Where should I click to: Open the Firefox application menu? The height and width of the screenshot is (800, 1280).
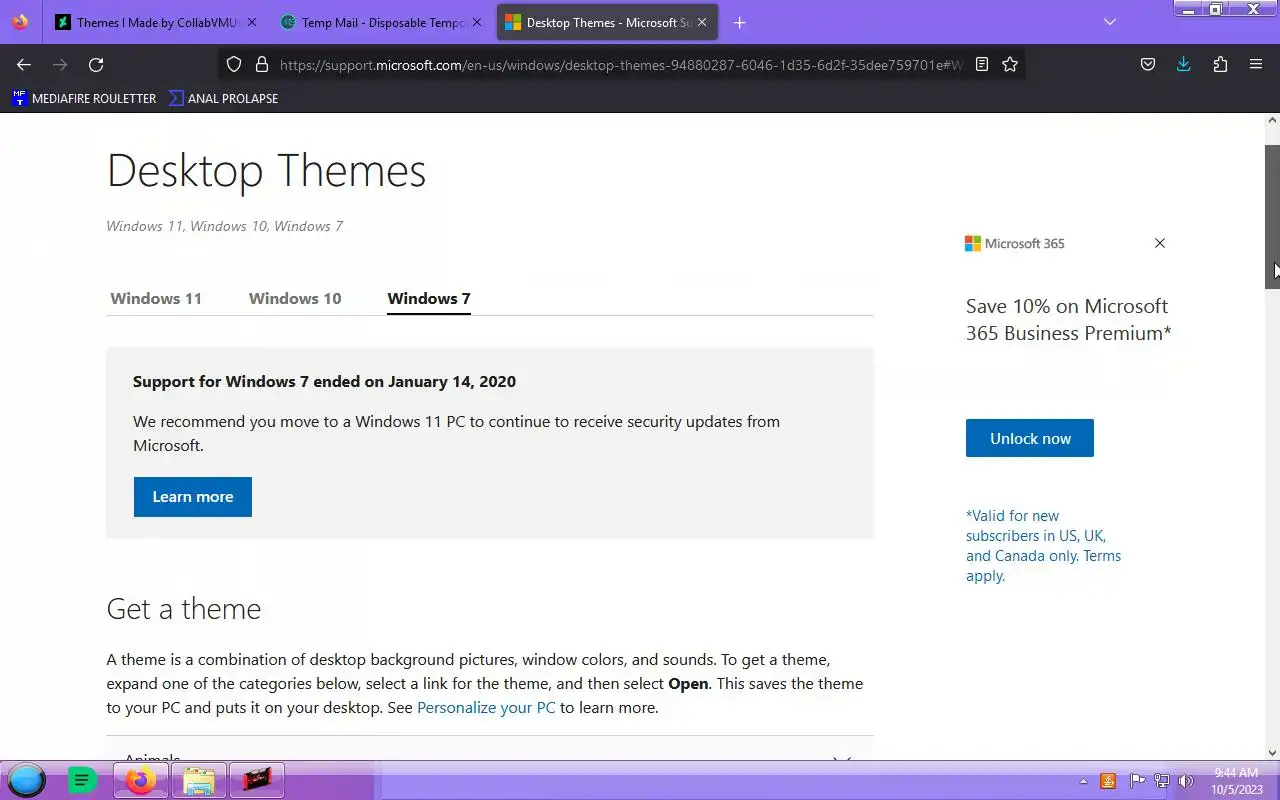[1256, 64]
